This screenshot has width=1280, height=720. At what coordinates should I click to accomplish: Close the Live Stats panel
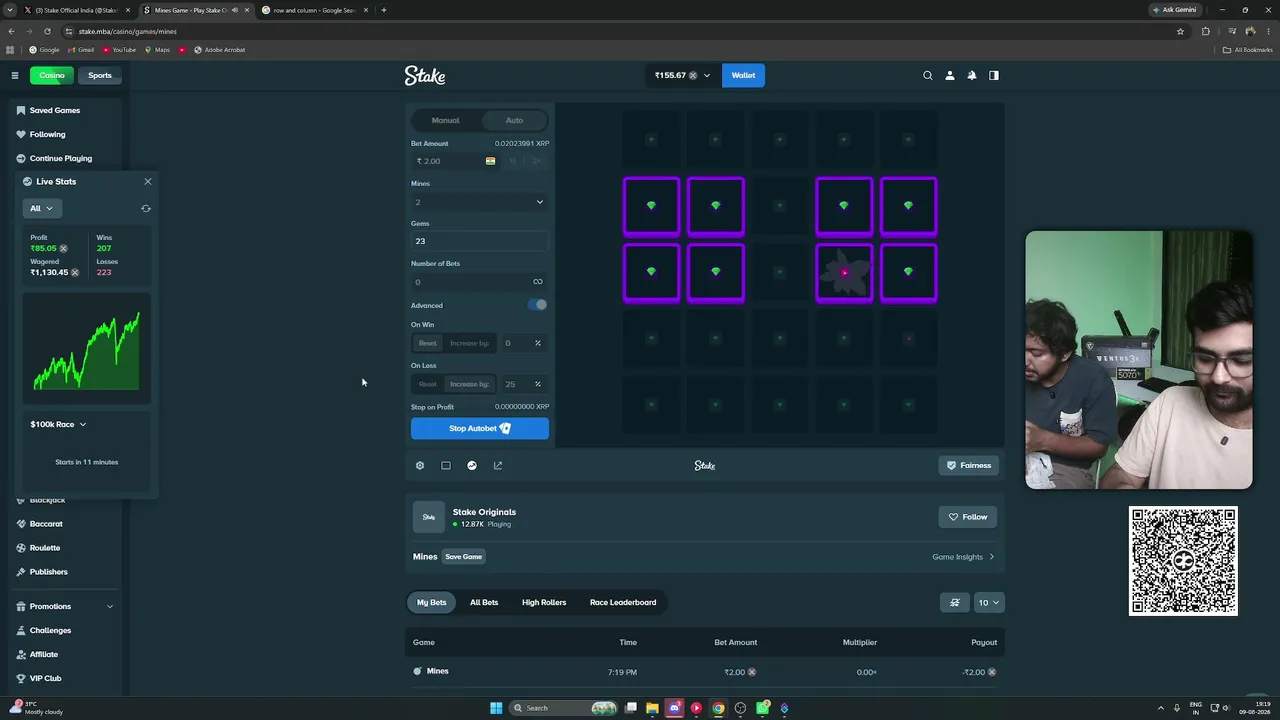tap(148, 181)
